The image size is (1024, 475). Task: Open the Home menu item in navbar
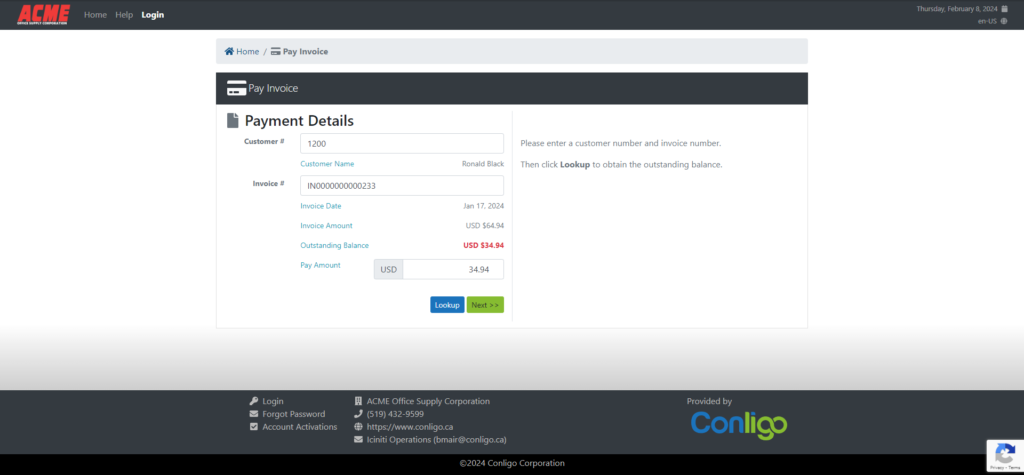tap(95, 14)
